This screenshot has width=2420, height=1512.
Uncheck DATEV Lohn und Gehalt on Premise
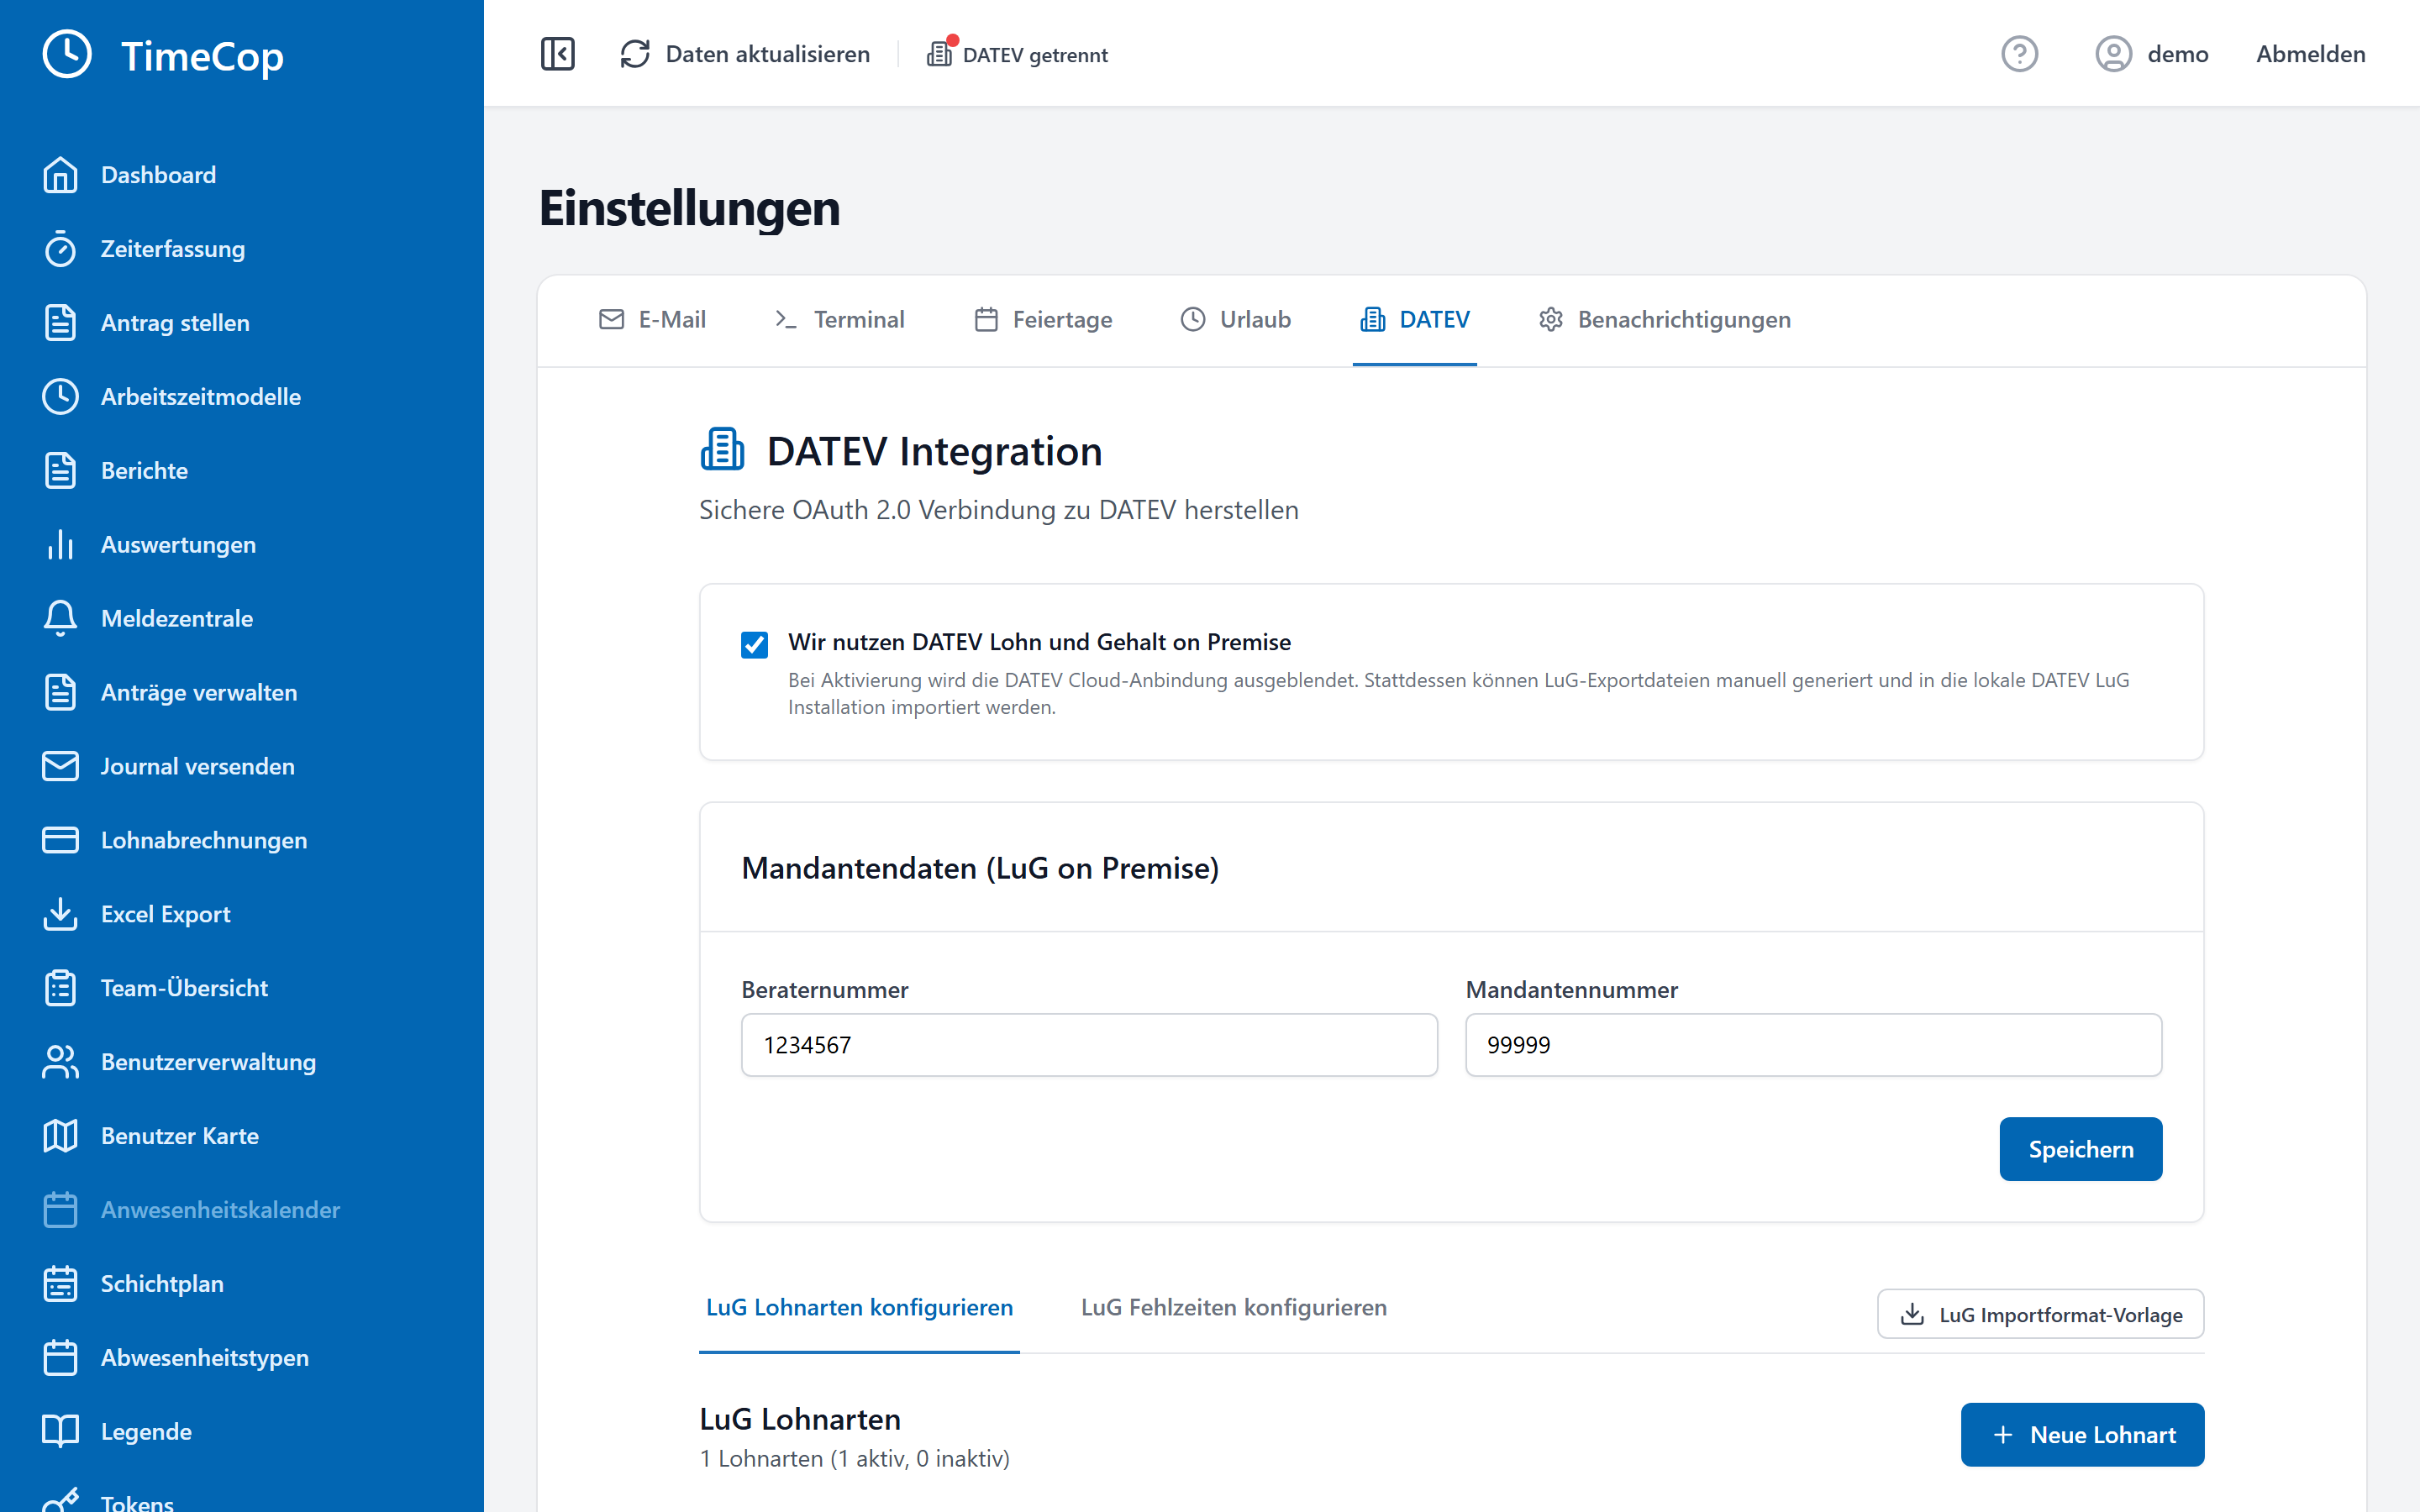click(754, 644)
